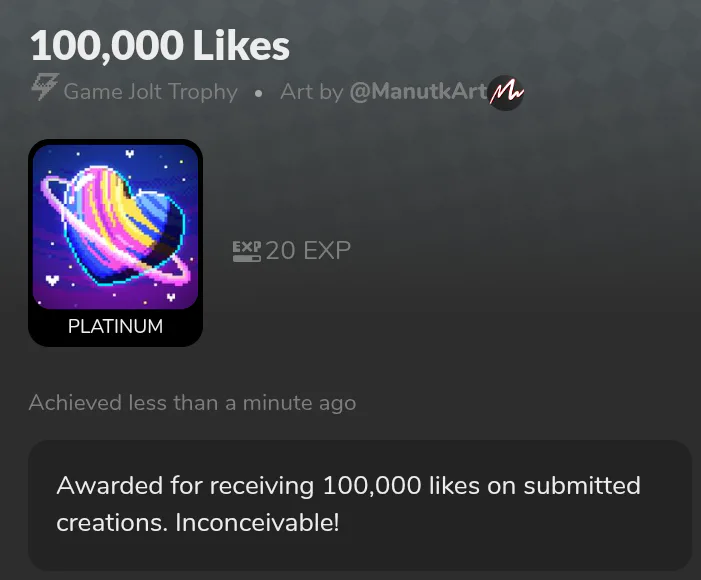Image resolution: width=701 pixels, height=580 pixels.
Task: Click the word Inconceivable! in the description
Action: point(257,522)
